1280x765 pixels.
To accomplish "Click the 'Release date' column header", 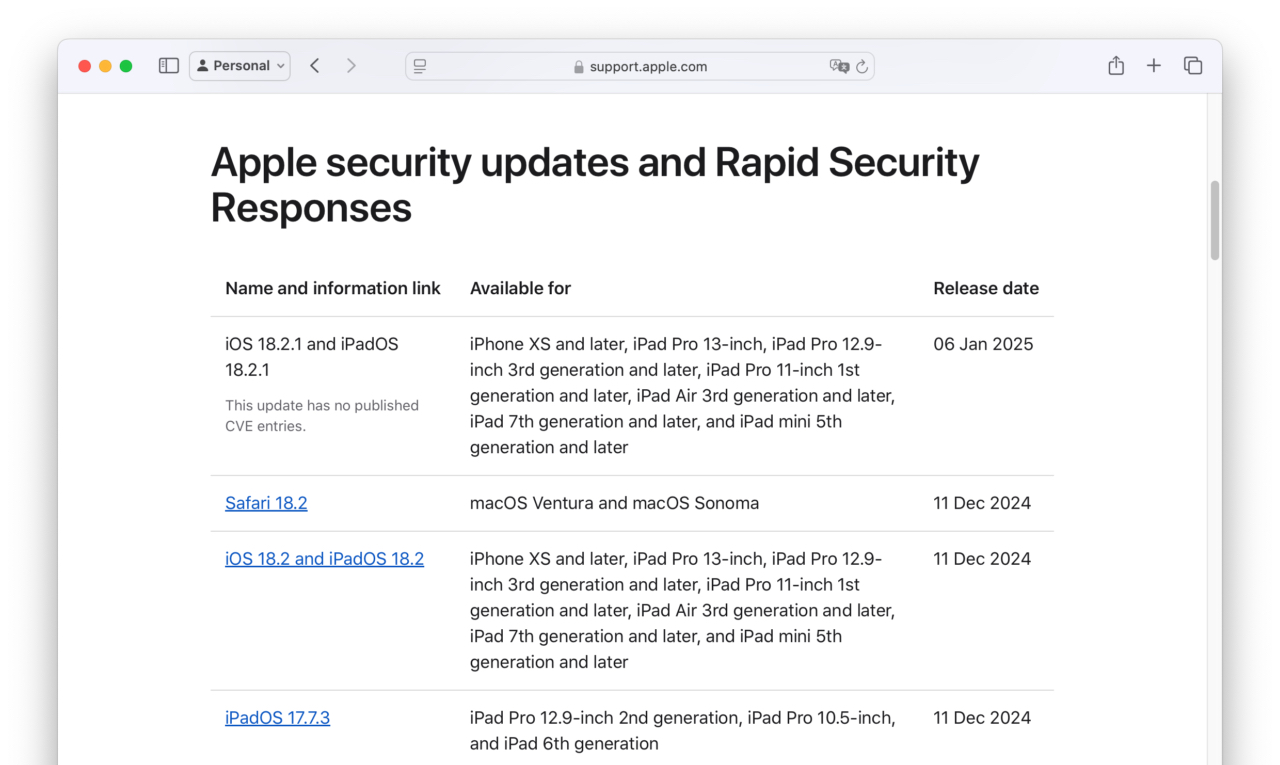I will 986,288.
